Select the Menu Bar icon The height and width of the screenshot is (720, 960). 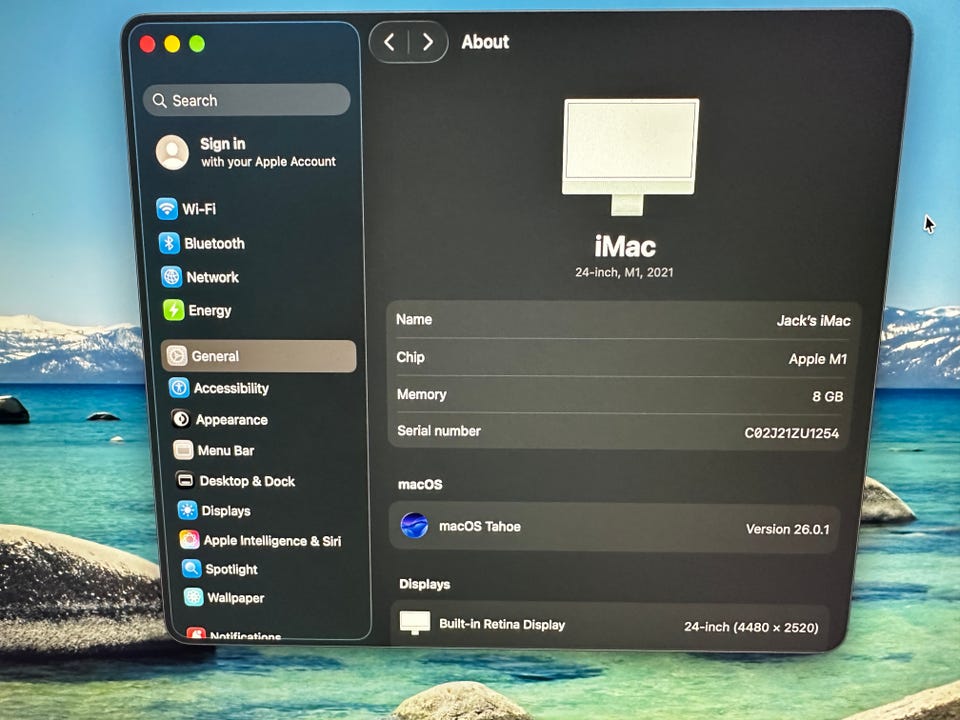183,450
